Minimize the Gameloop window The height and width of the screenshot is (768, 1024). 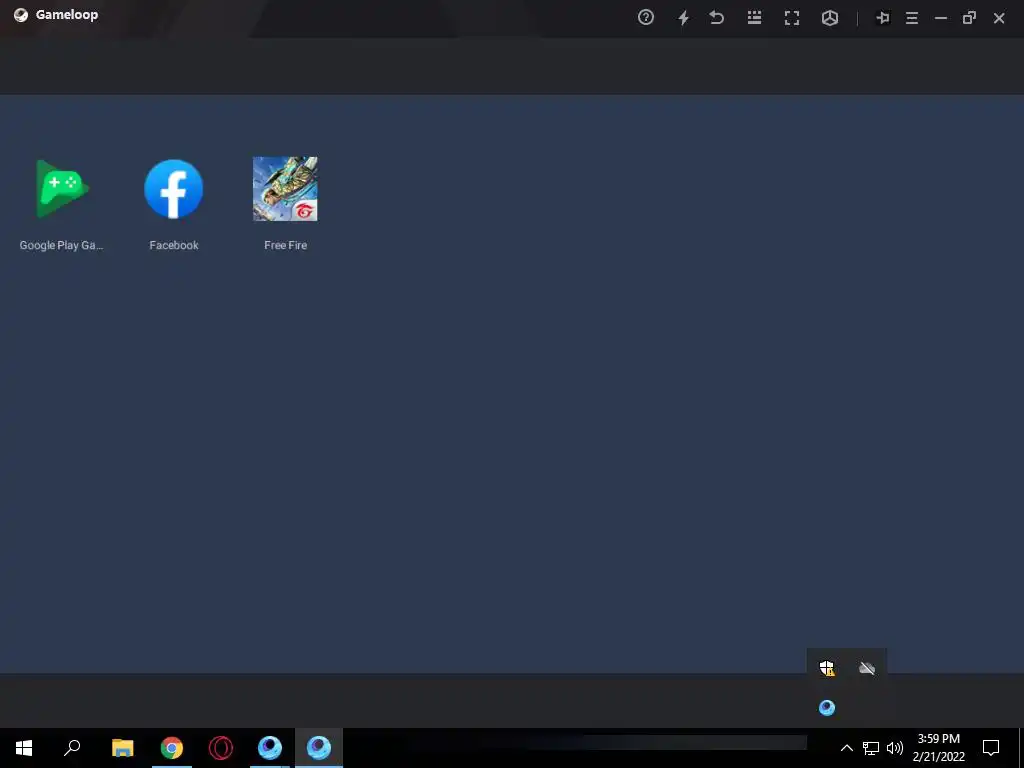tap(941, 18)
